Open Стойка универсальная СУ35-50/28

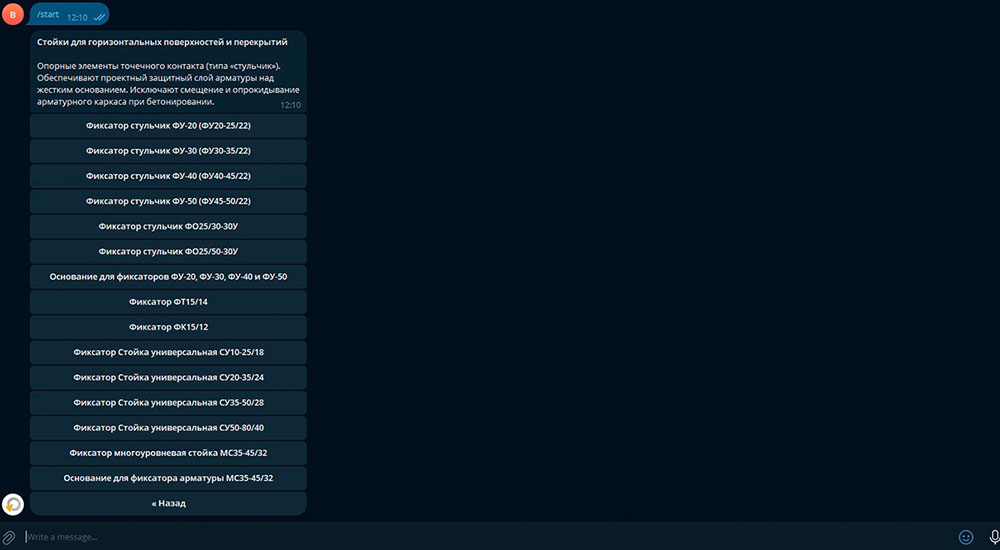click(168, 403)
